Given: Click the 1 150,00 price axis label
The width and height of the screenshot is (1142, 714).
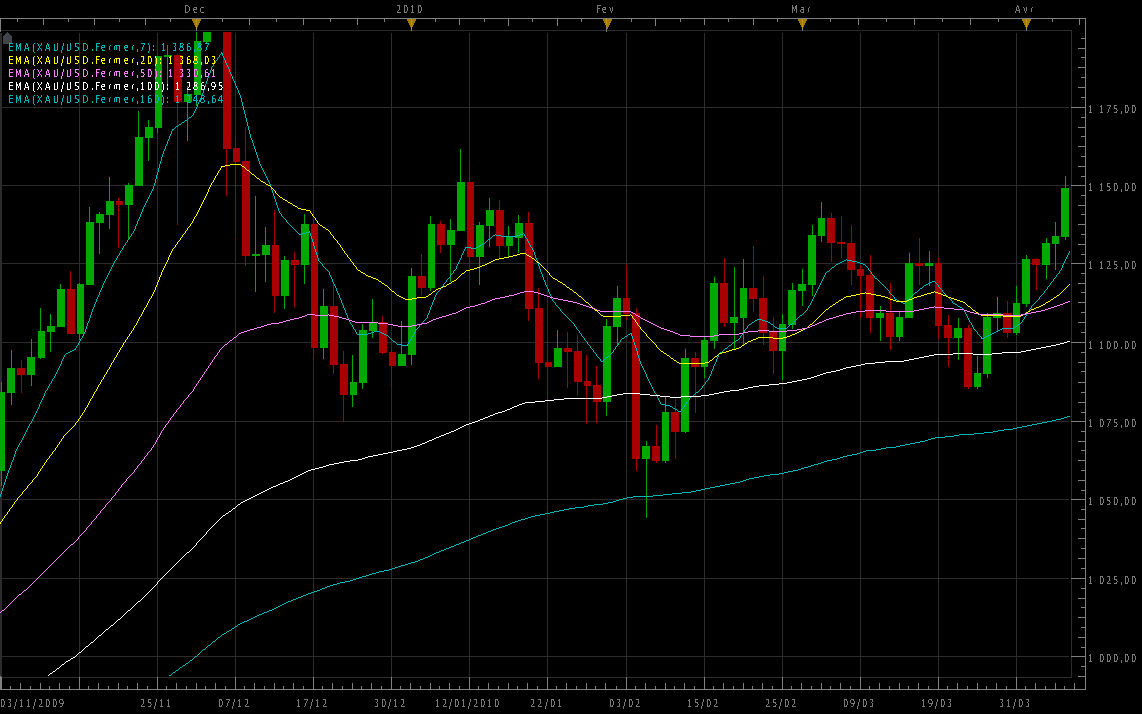Looking at the screenshot, I should (x=1112, y=187).
